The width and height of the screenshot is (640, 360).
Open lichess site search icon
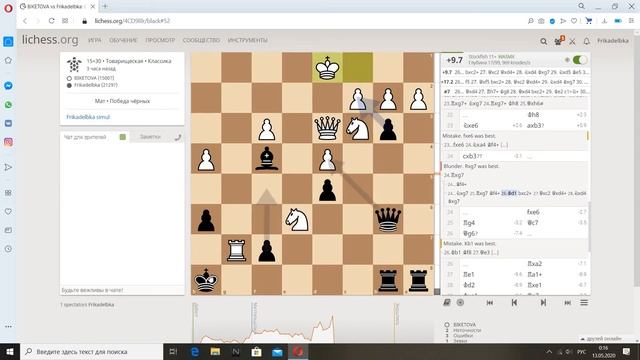click(x=544, y=41)
